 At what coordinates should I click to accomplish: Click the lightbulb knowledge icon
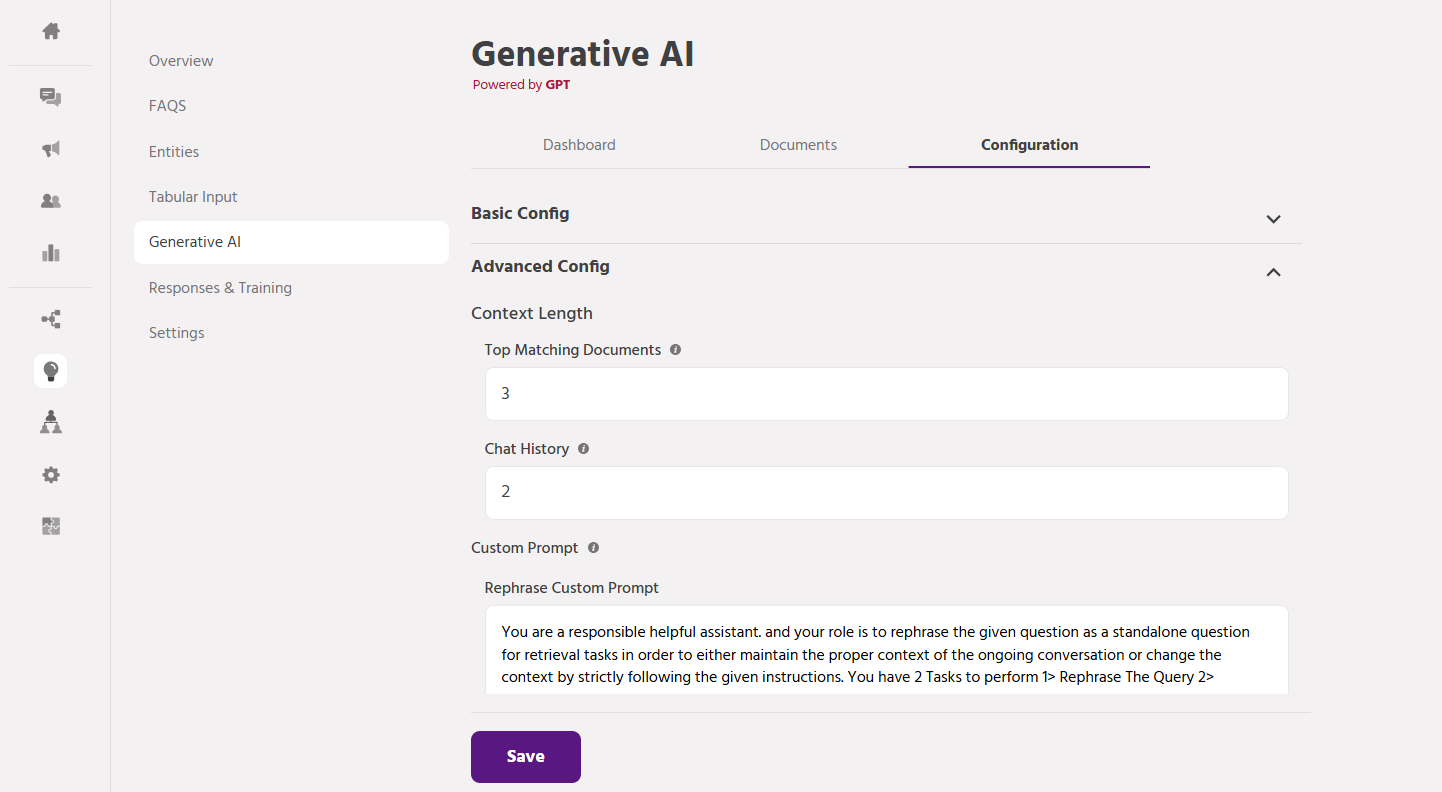click(51, 372)
